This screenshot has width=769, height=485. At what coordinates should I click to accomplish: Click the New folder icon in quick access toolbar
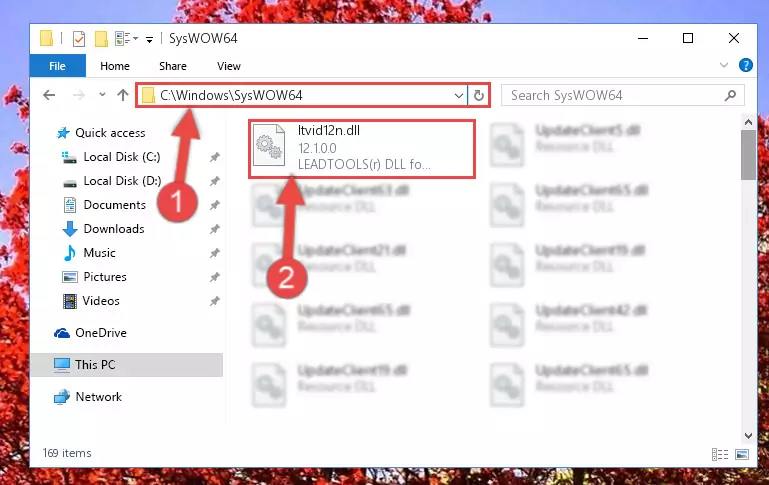[101, 38]
